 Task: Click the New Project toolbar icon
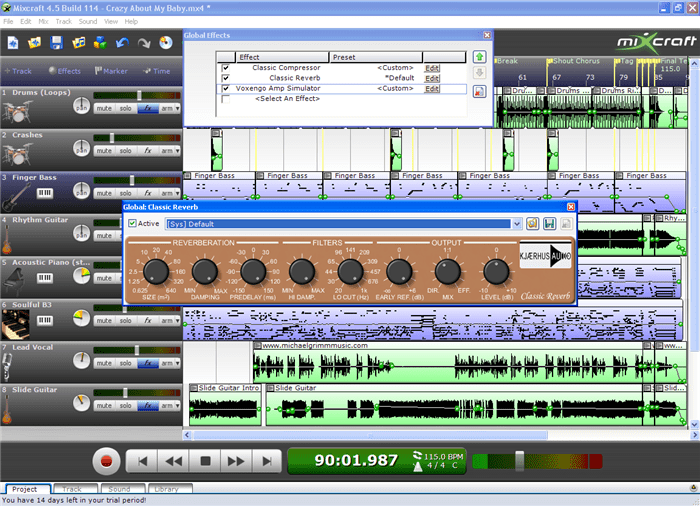pyautogui.click(x=12, y=43)
